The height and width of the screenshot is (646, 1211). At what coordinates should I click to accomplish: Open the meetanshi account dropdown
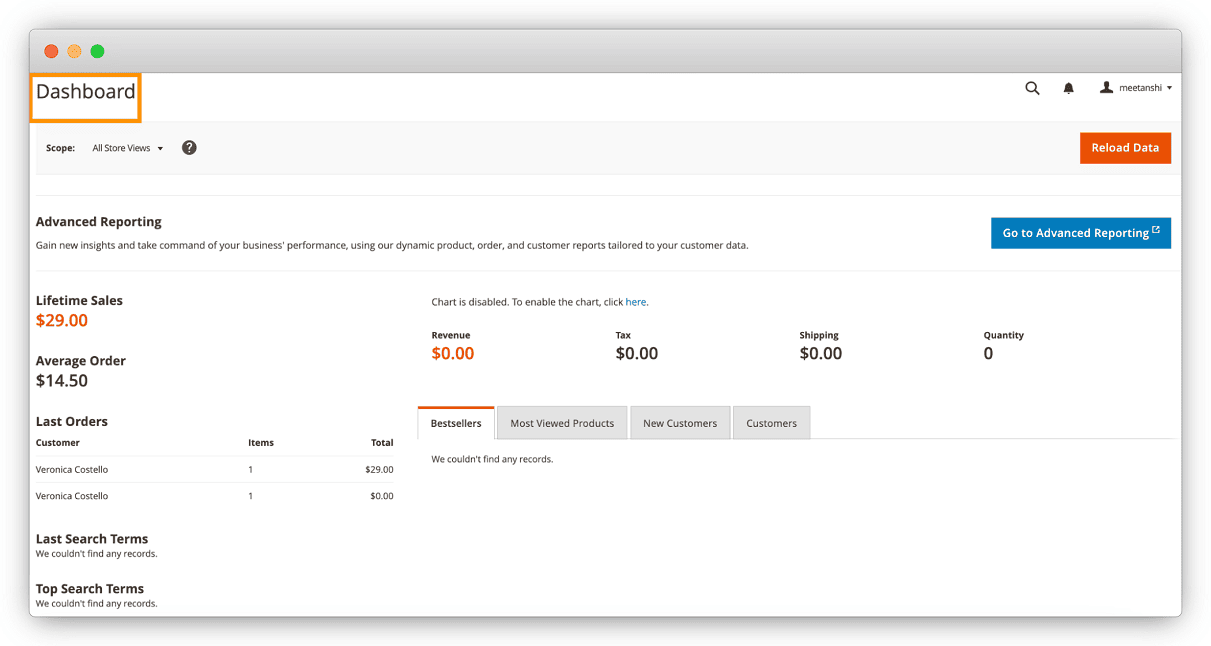click(1136, 88)
